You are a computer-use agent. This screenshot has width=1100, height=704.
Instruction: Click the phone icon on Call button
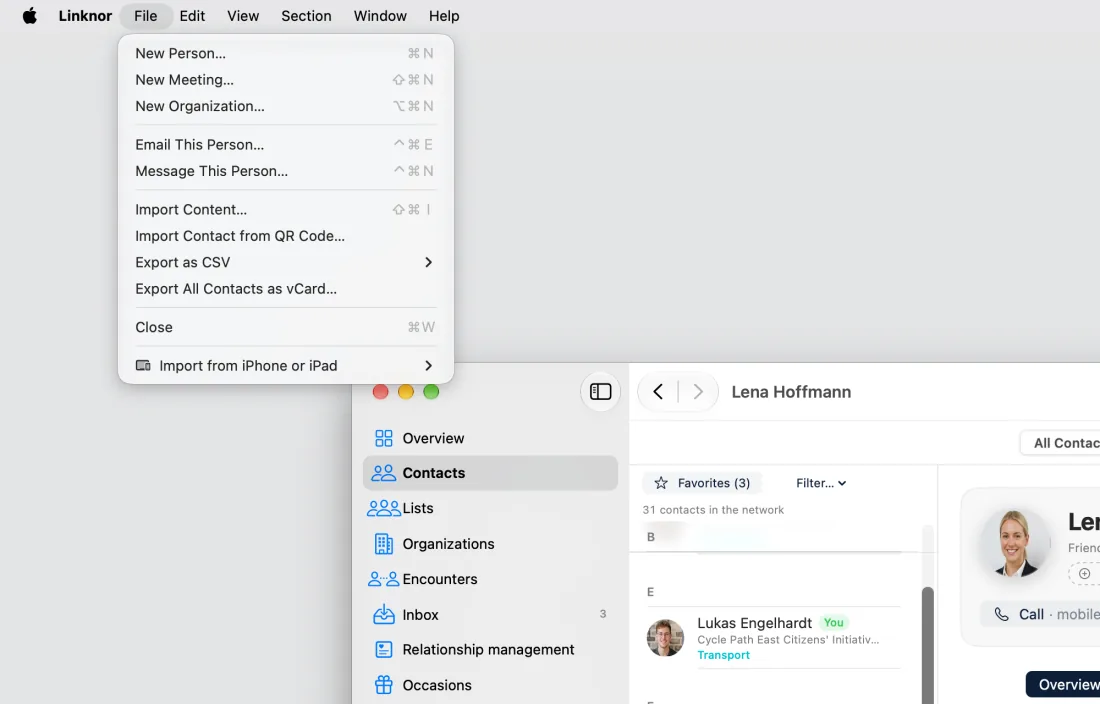click(1001, 614)
